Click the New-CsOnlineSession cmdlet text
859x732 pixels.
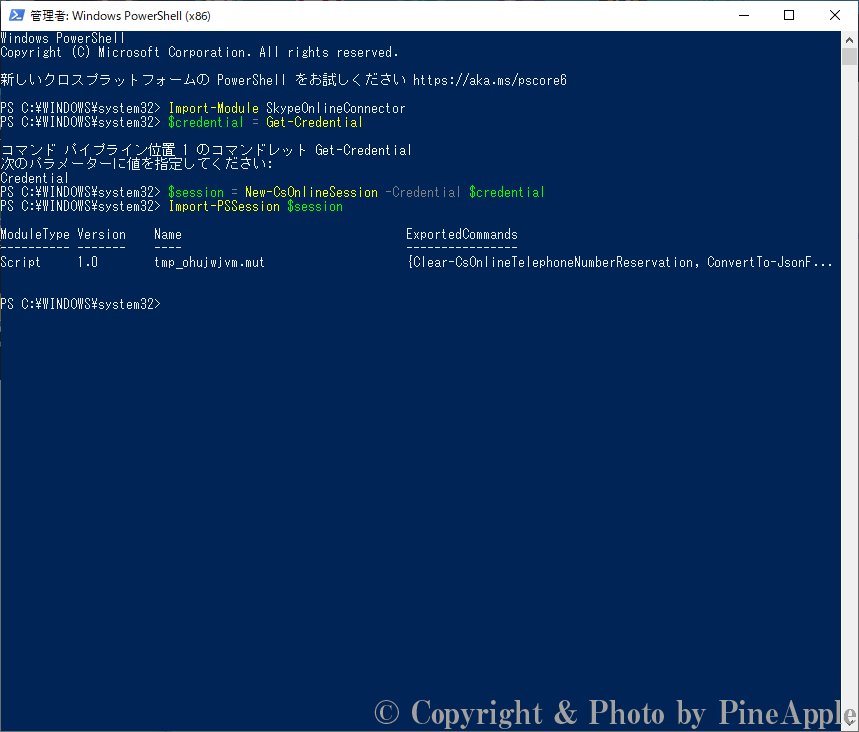pyautogui.click(x=311, y=192)
